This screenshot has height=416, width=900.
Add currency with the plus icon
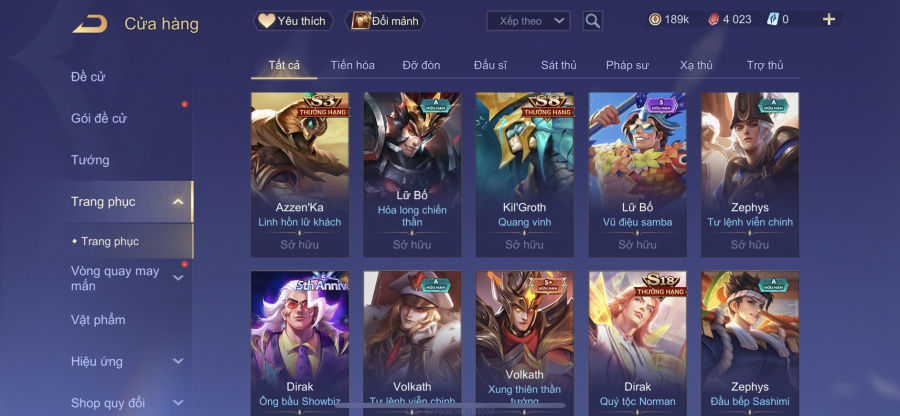click(x=828, y=20)
